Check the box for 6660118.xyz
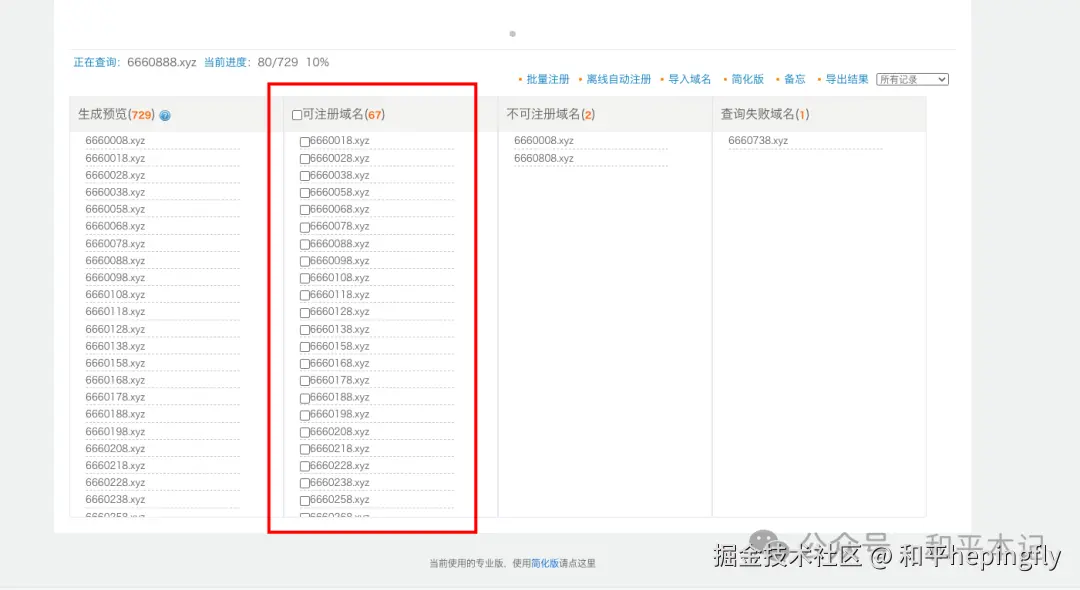The width and height of the screenshot is (1080, 590). [304, 295]
